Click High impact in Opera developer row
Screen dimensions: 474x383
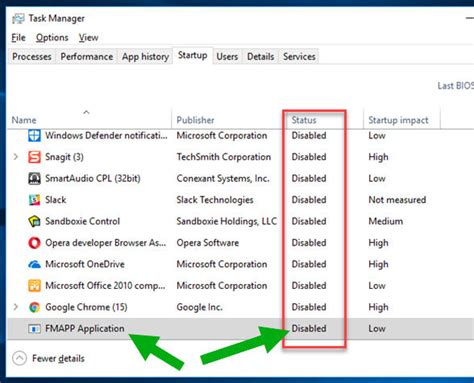click(378, 243)
